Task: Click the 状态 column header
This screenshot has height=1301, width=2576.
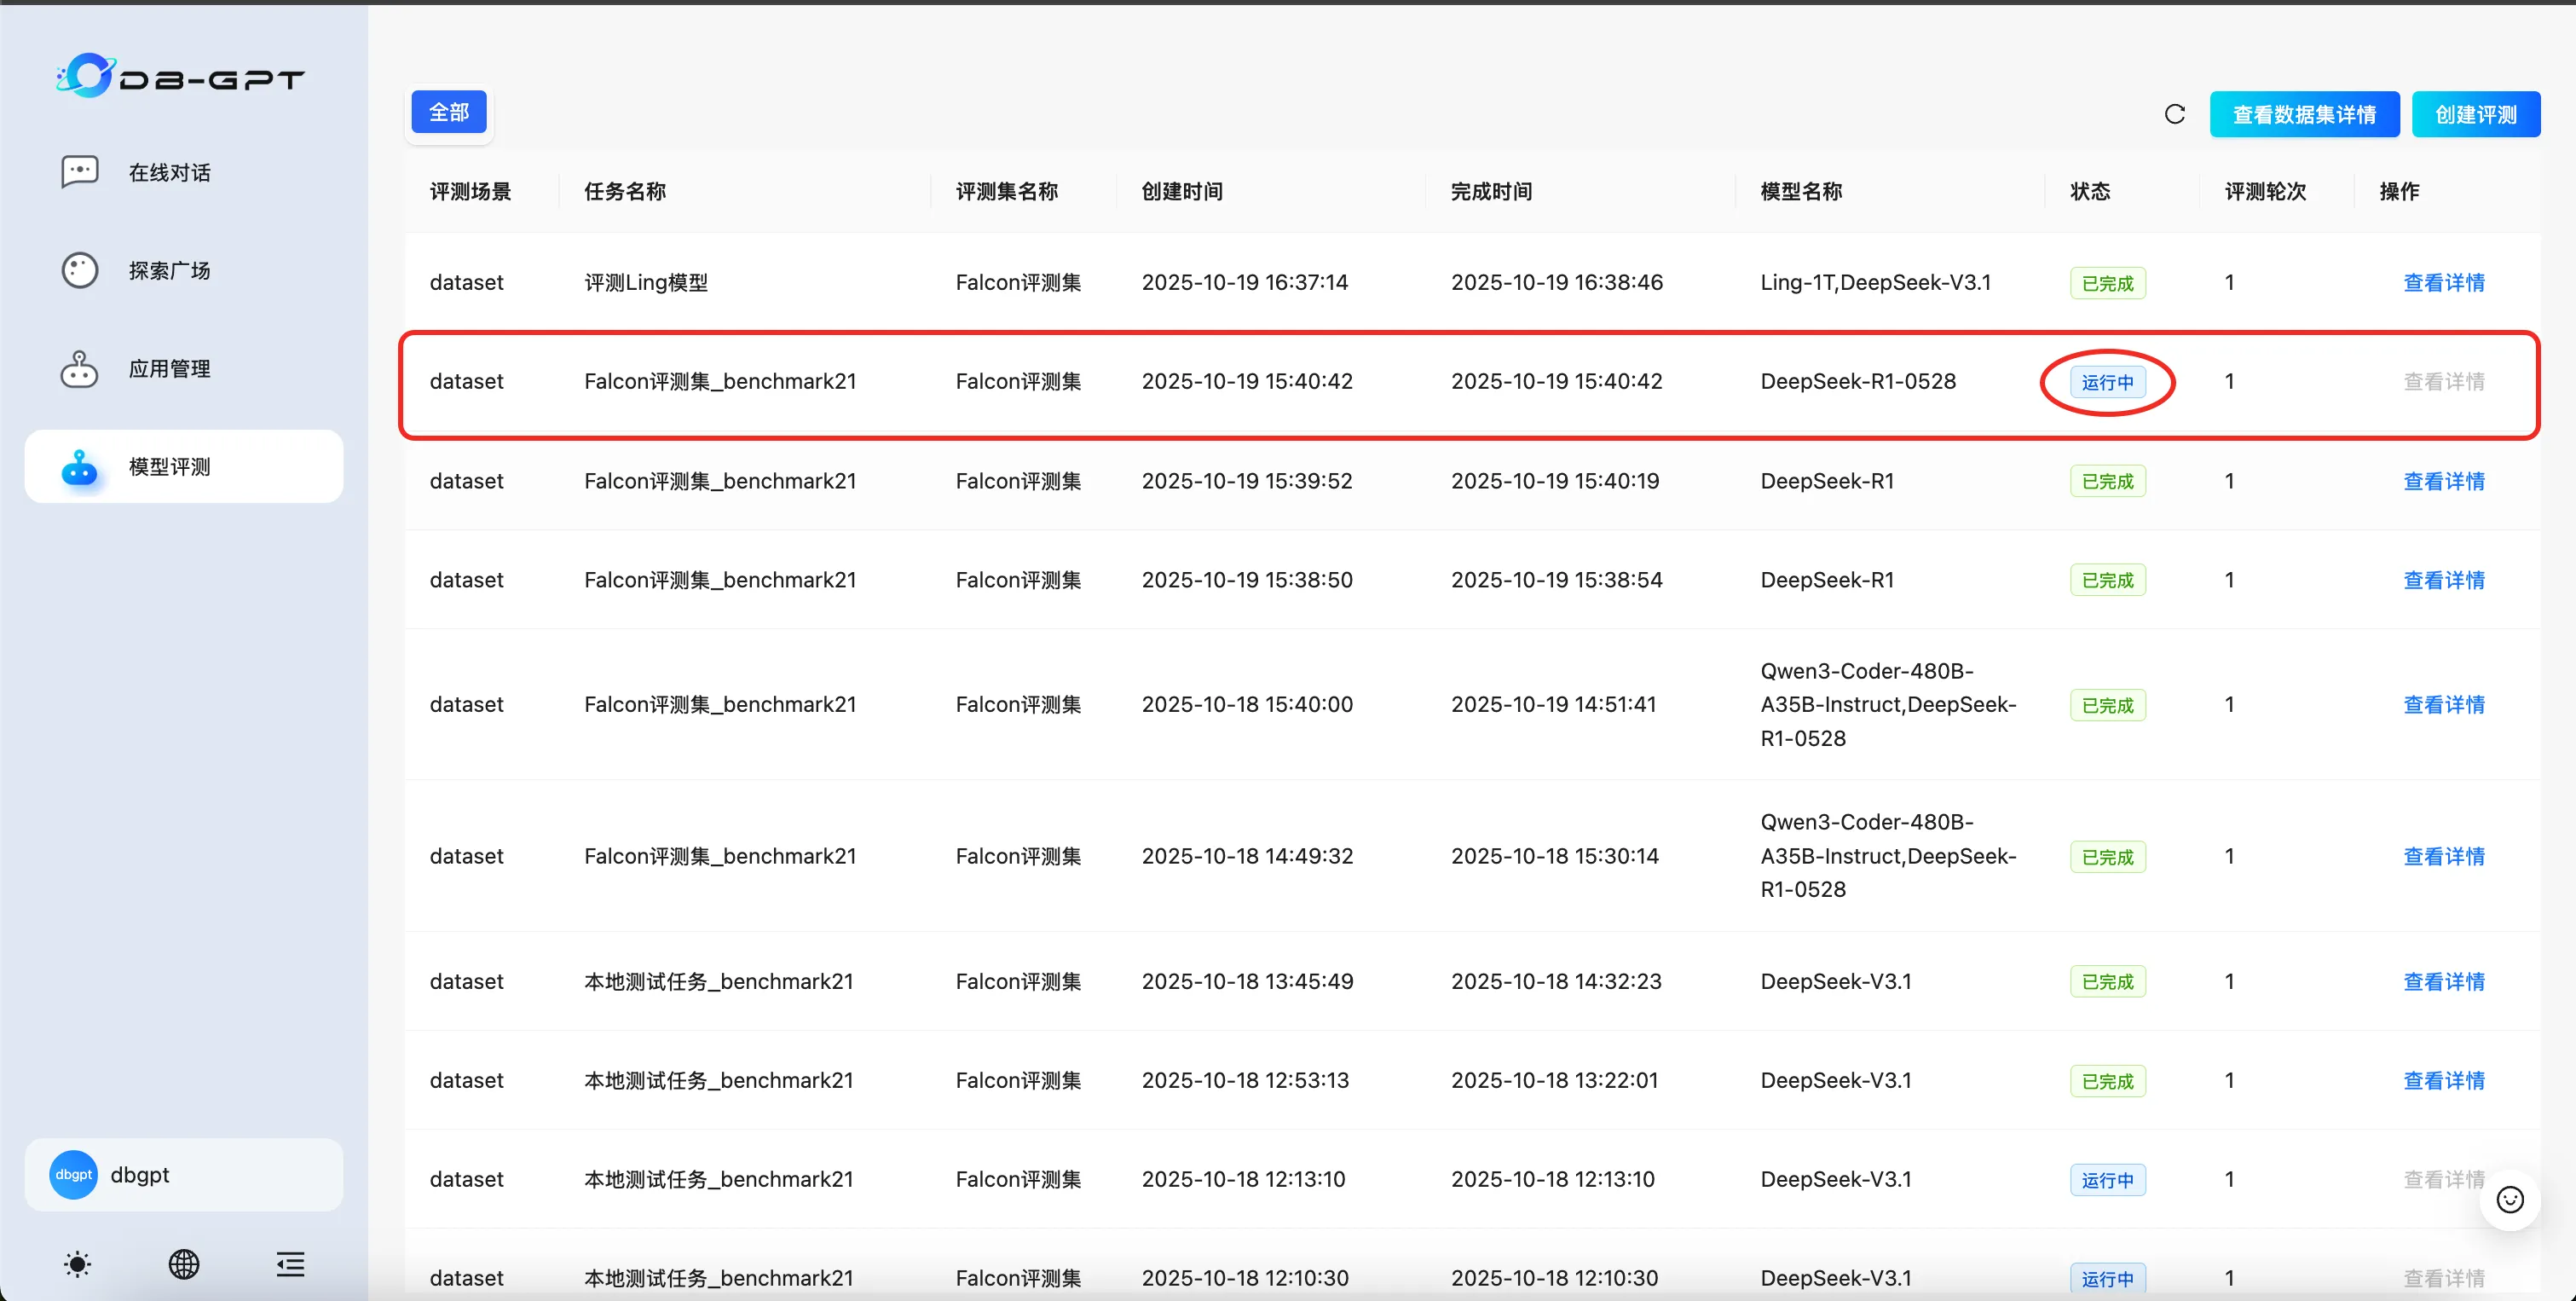Action: pos(2089,191)
